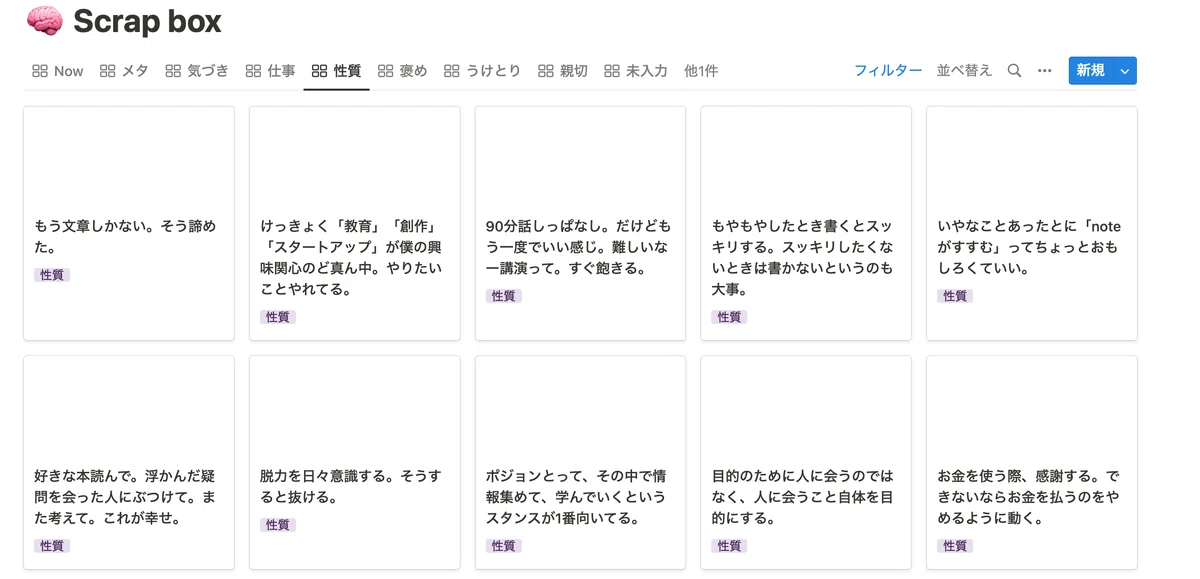Select the 親切 view tab
The image size is (1200, 579).
(x=563, y=71)
